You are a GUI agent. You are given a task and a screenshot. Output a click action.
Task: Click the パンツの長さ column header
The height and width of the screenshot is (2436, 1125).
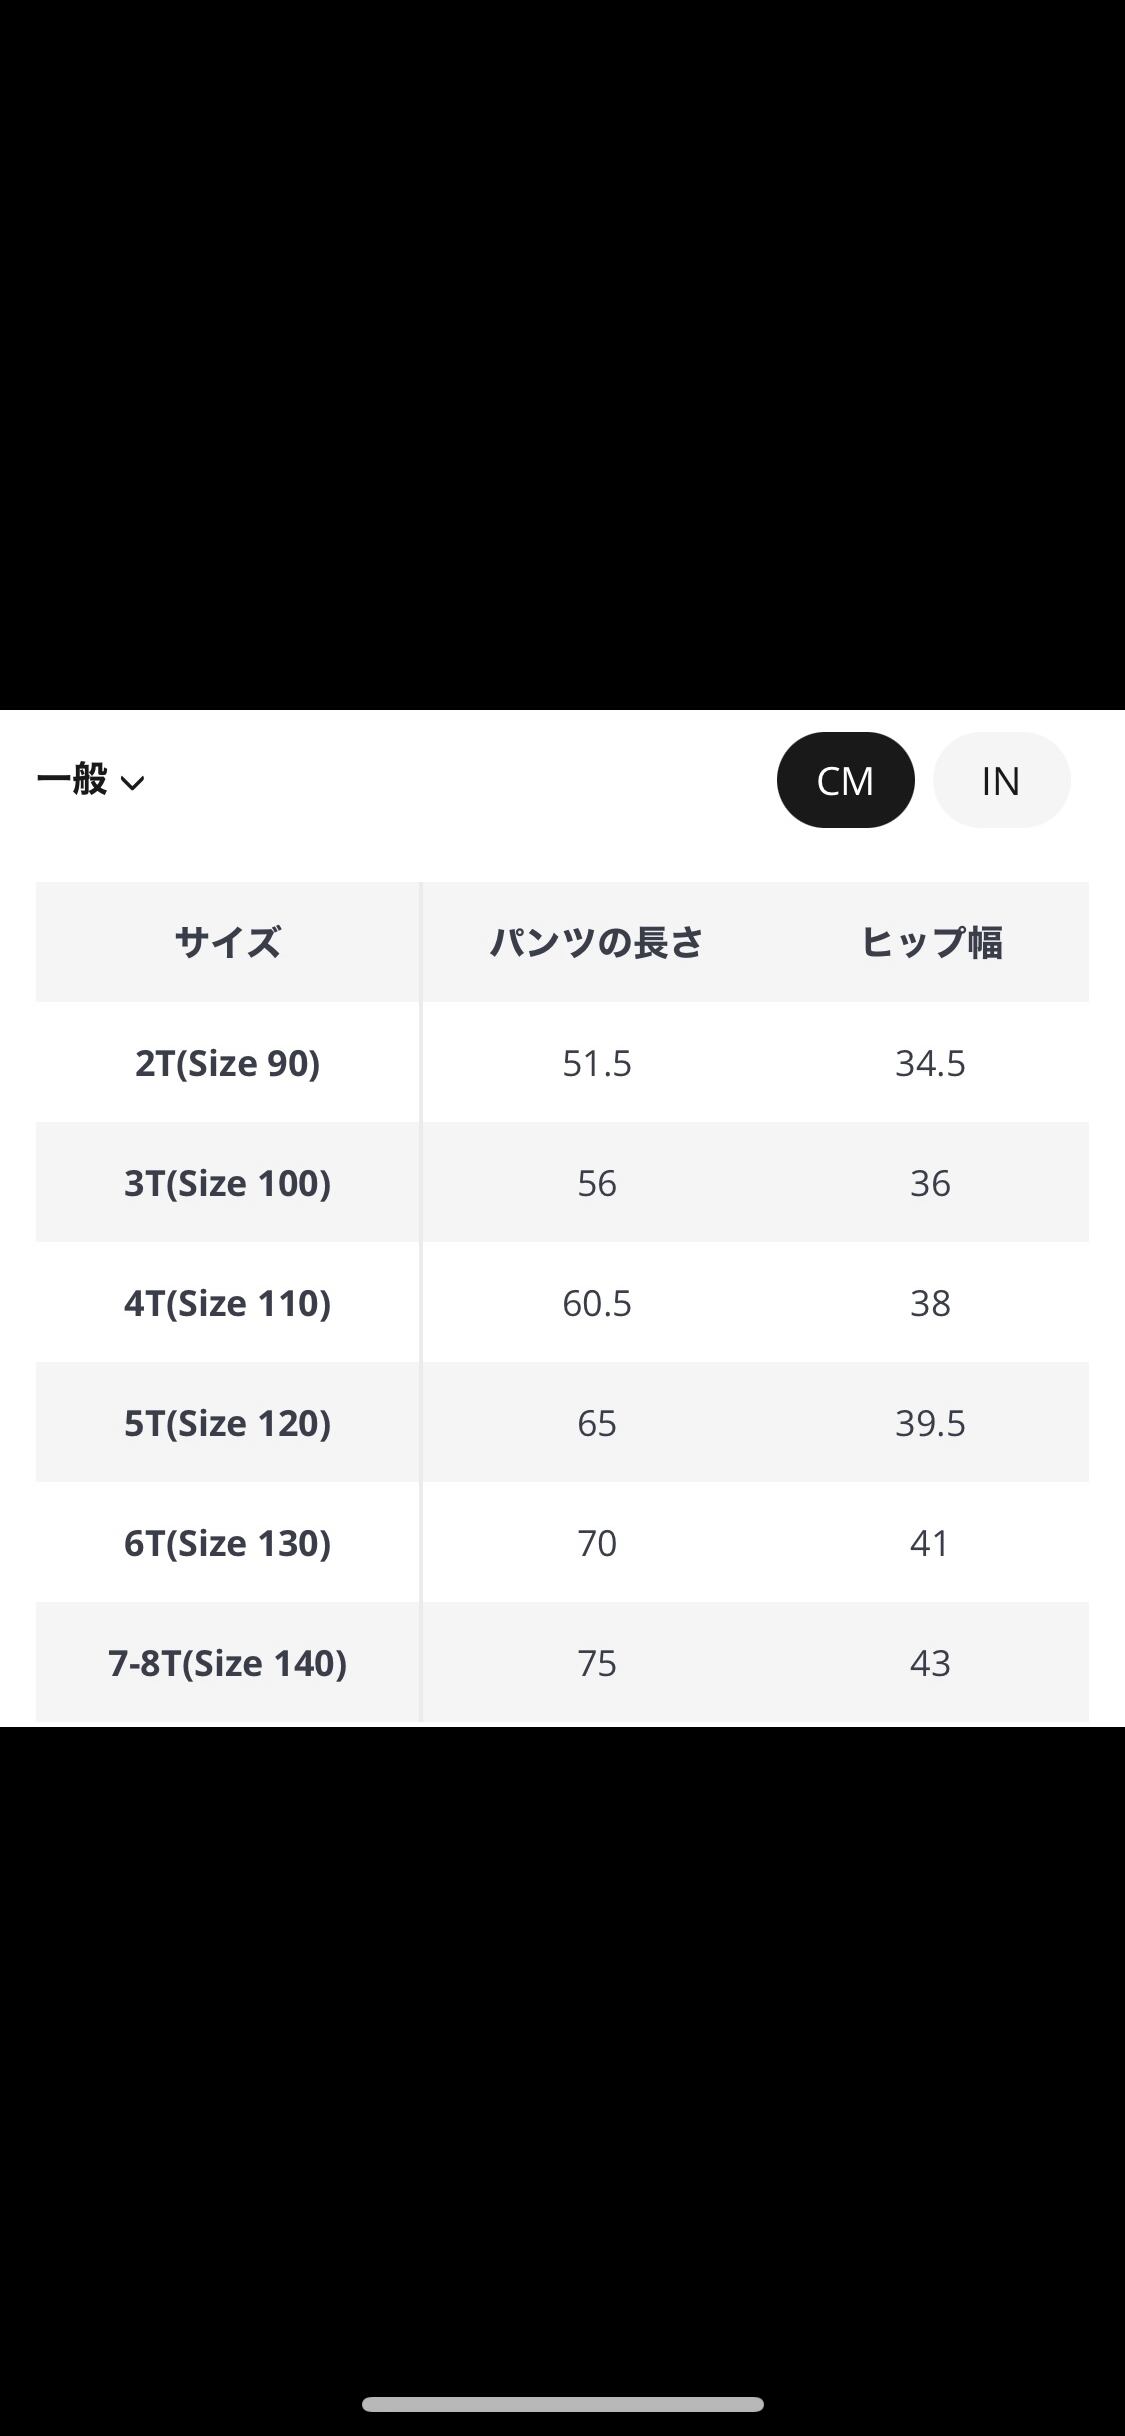[597, 942]
